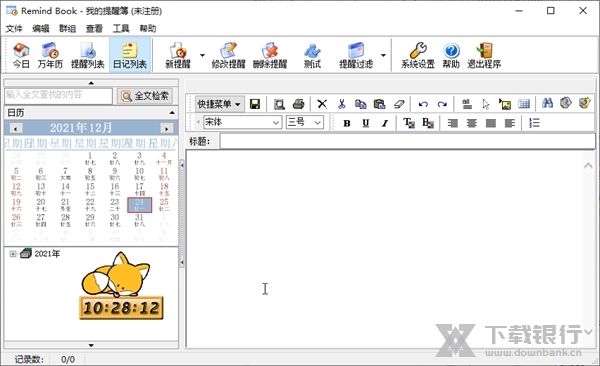600x366 pixels.
Task: Click the 全文检索 search button
Action: coord(145,96)
